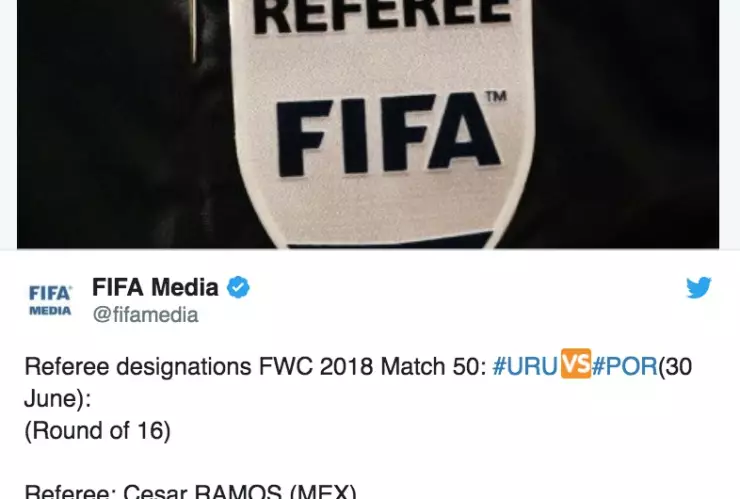The width and height of the screenshot is (740, 499).
Task: Click the orange VS emoji icon
Action: pyautogui.click(x=575, y=364)
